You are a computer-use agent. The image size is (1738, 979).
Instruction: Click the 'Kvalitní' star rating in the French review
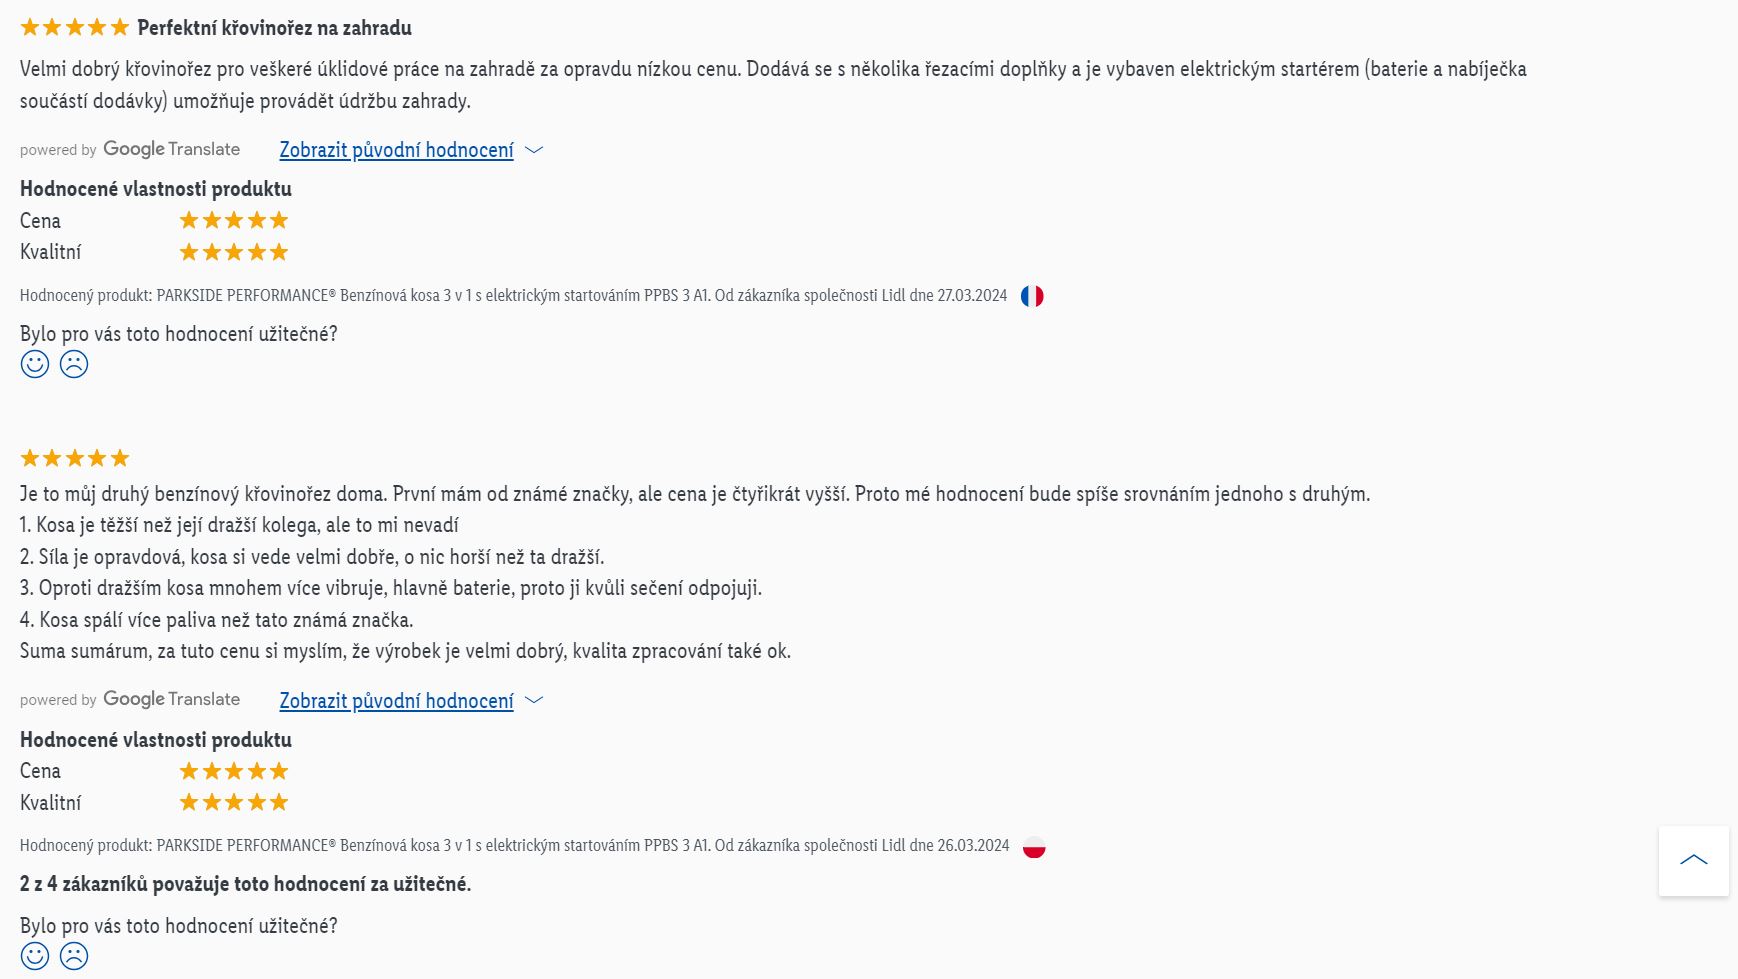point(234,252)
